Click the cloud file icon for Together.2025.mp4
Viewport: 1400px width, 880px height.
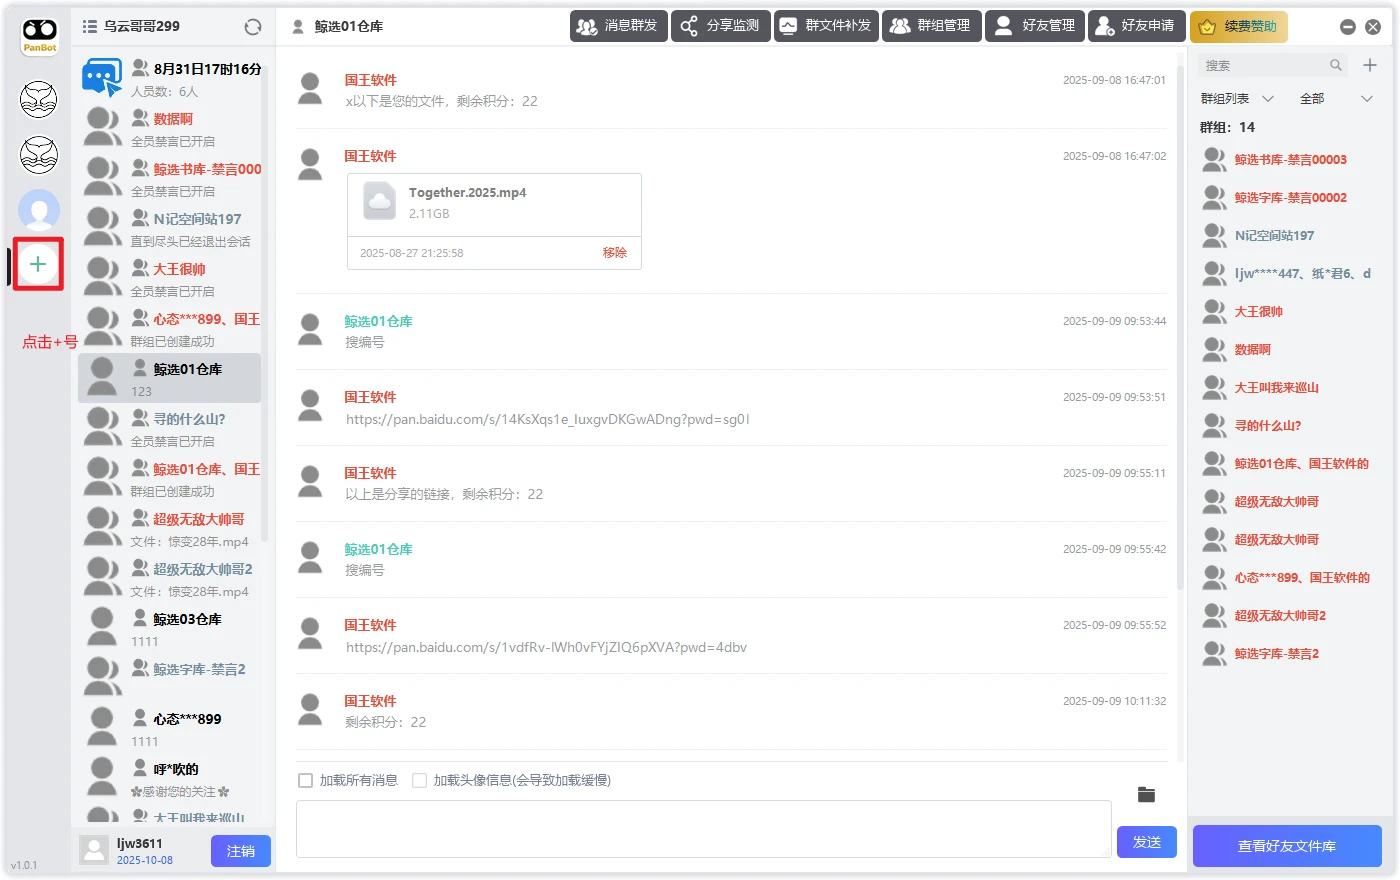(380, 201)
